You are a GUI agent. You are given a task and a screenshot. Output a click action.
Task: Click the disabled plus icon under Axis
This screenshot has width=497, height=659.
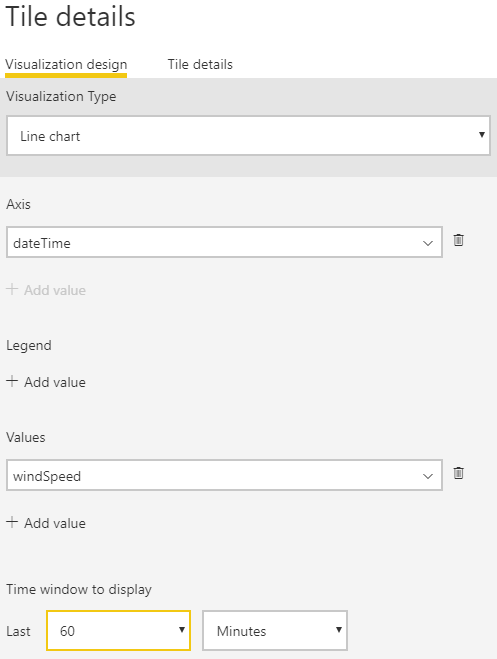tap(12, 289)
